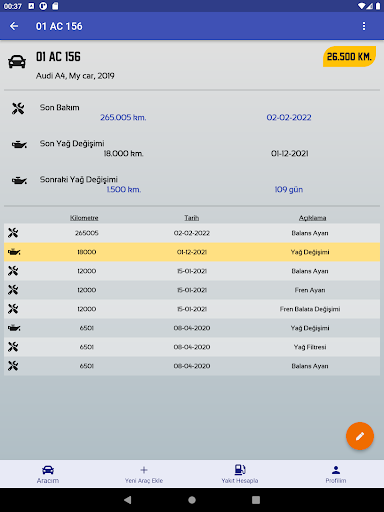Tap the back arrow in header
This screenshot has width=384, height=512.
coord(14,26)
